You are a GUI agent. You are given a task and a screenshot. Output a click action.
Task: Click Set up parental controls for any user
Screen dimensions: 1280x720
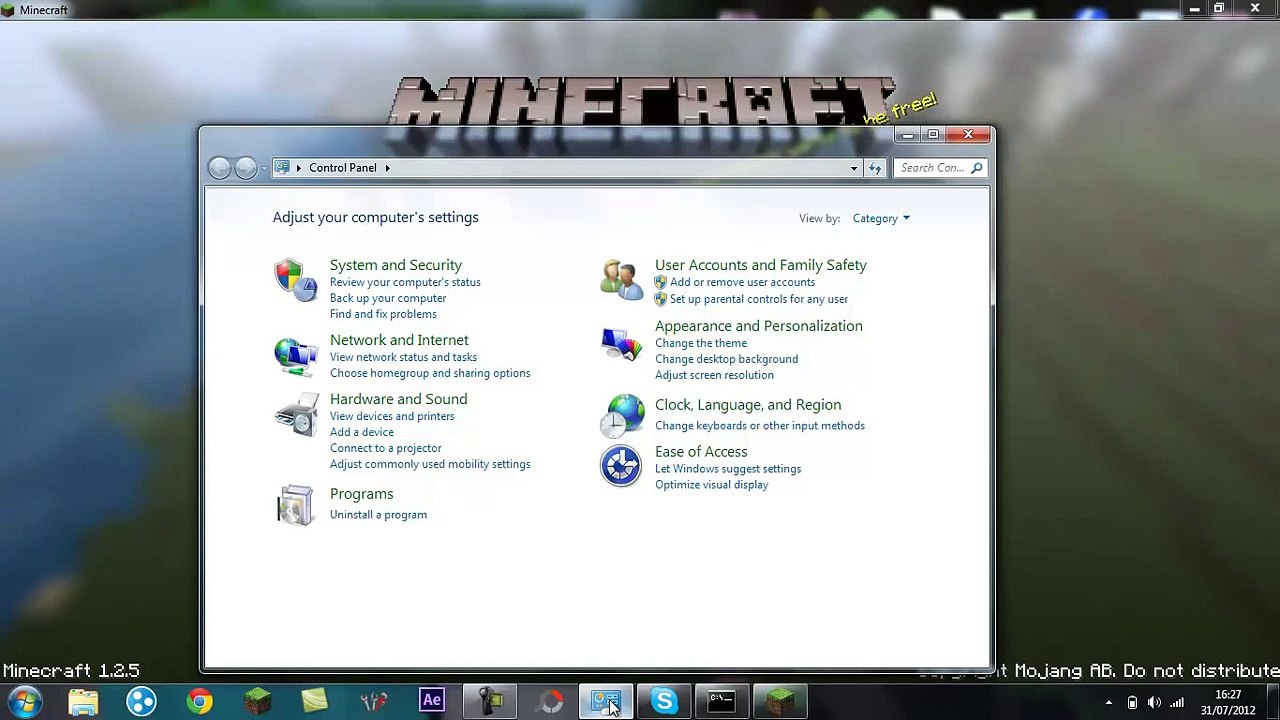tap(759, 299)
